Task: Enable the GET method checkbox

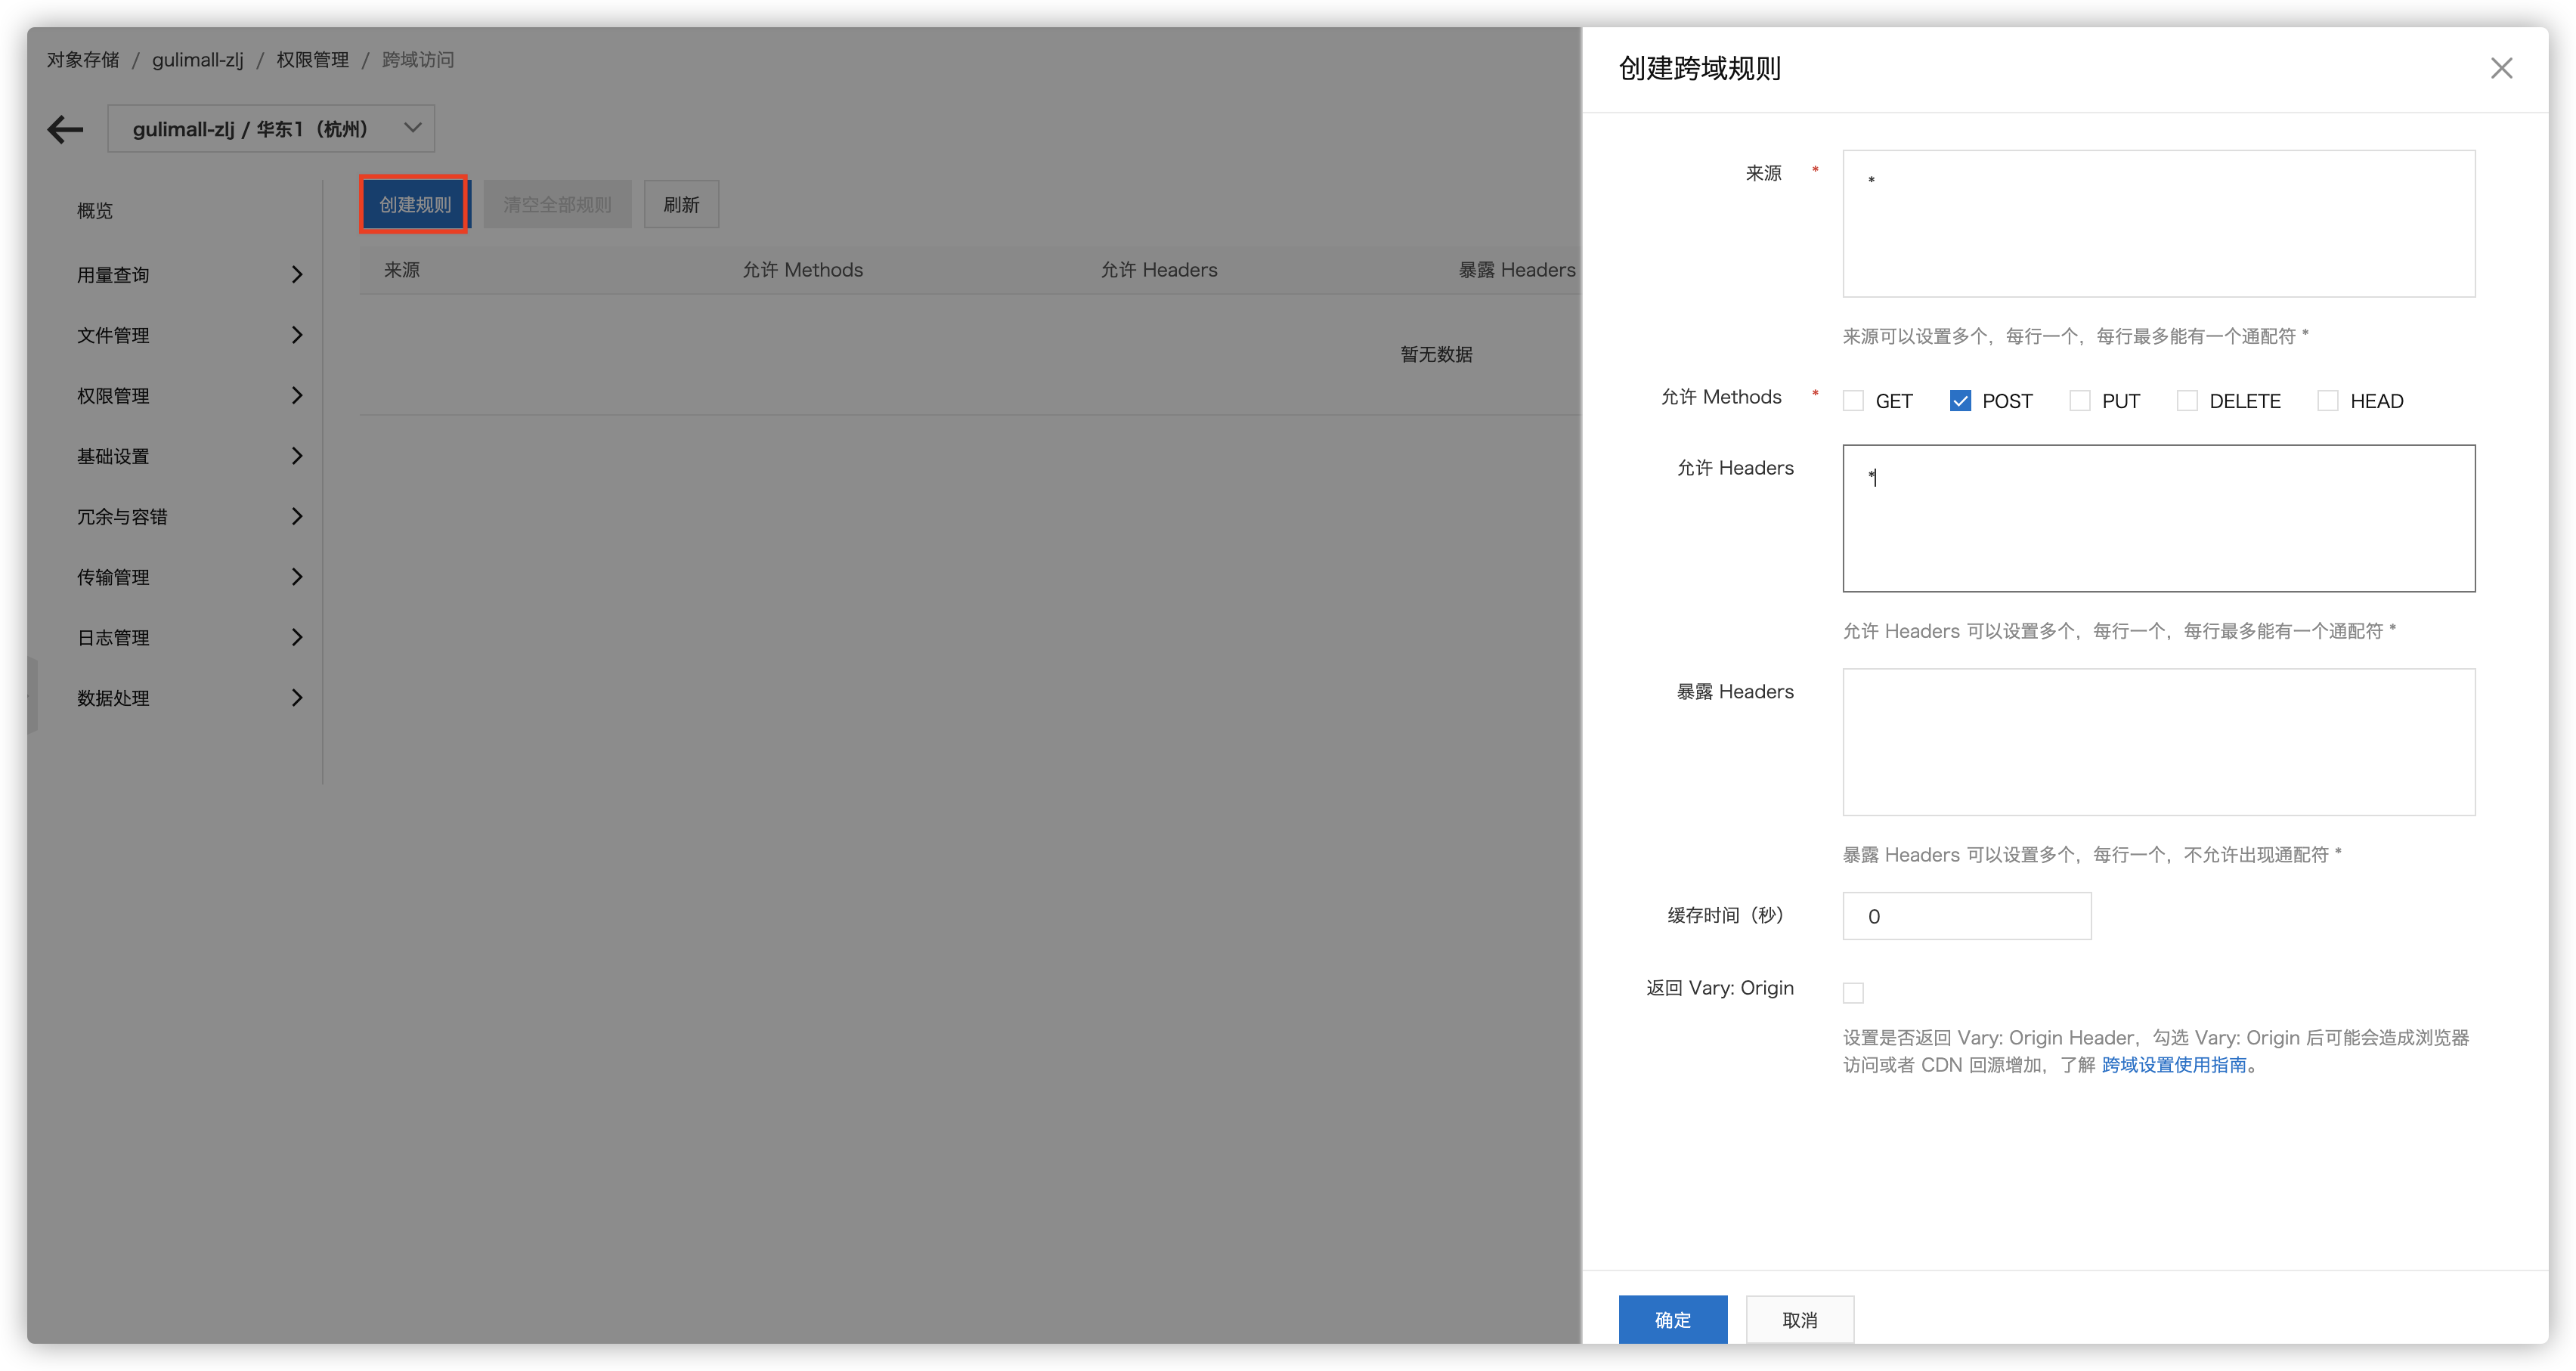Action: [1853, 401]
